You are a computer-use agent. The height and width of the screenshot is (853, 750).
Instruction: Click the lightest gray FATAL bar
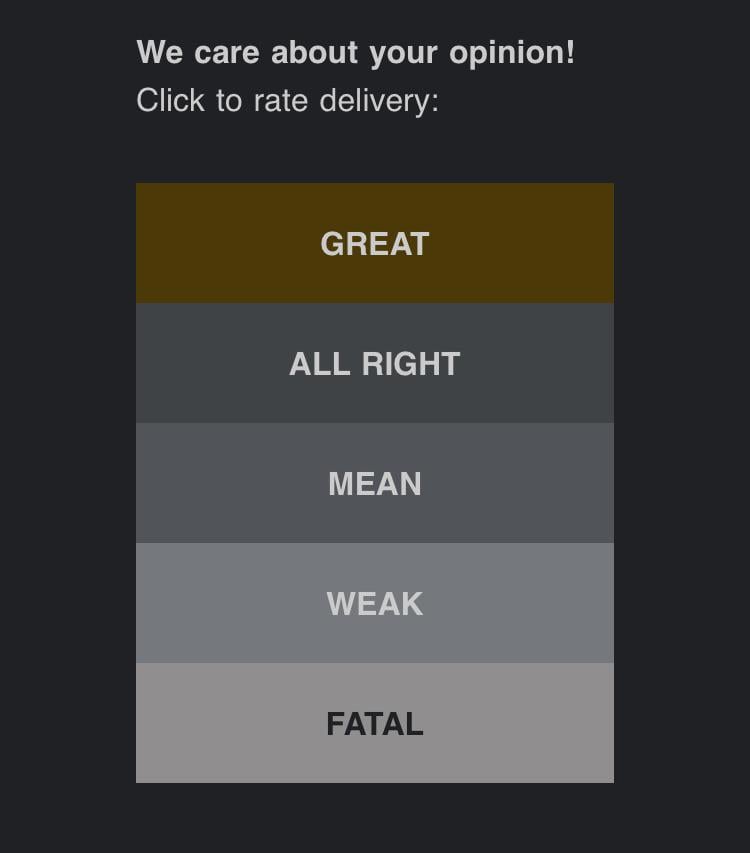click(375, 723)
